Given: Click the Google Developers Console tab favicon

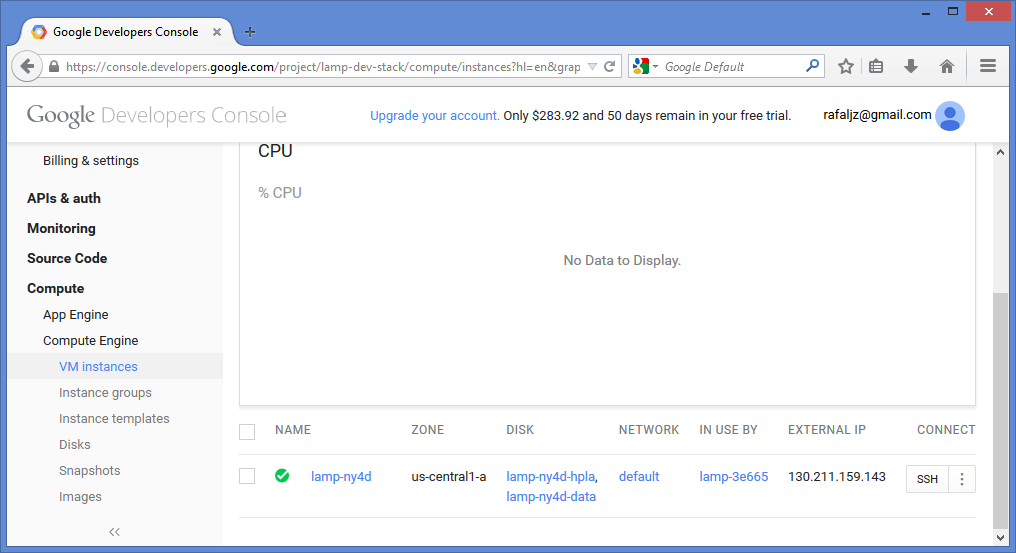Looking at the screenshot, I should tap(39, 32).
